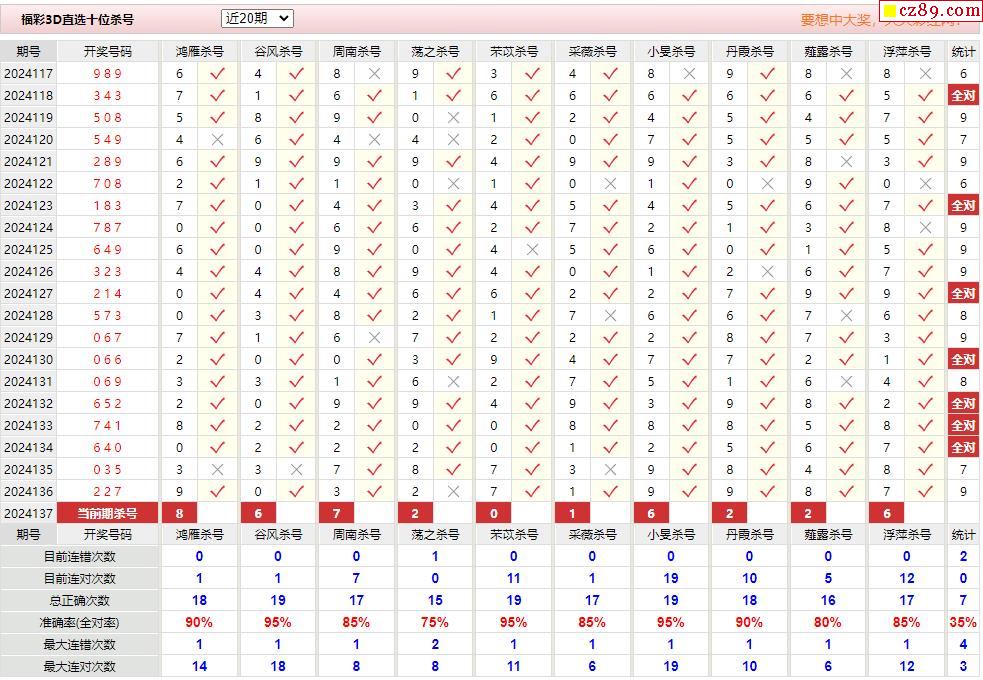Click the 14 in the 最大连对次数 row

pyautogui.click(x=199, y=667)
